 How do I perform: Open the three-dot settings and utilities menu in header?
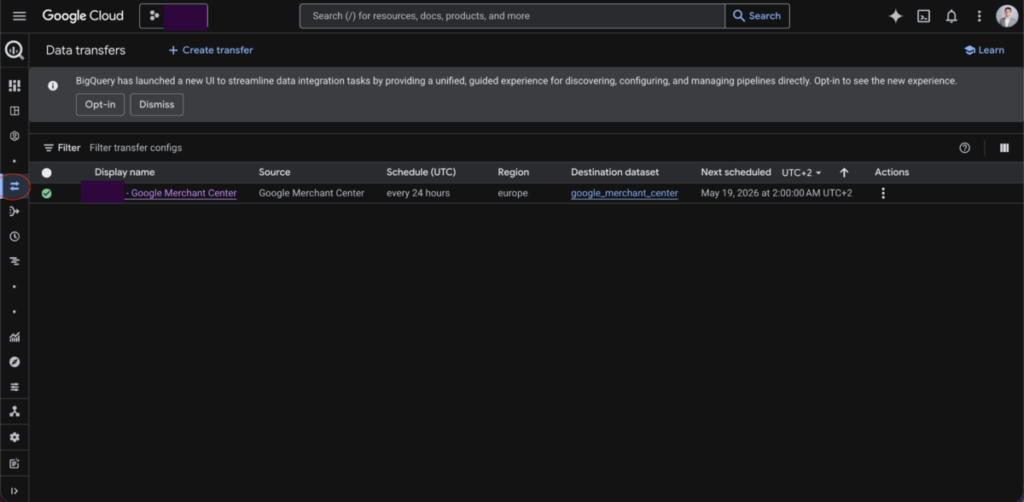pyautogui.click(x=979, y=16)
